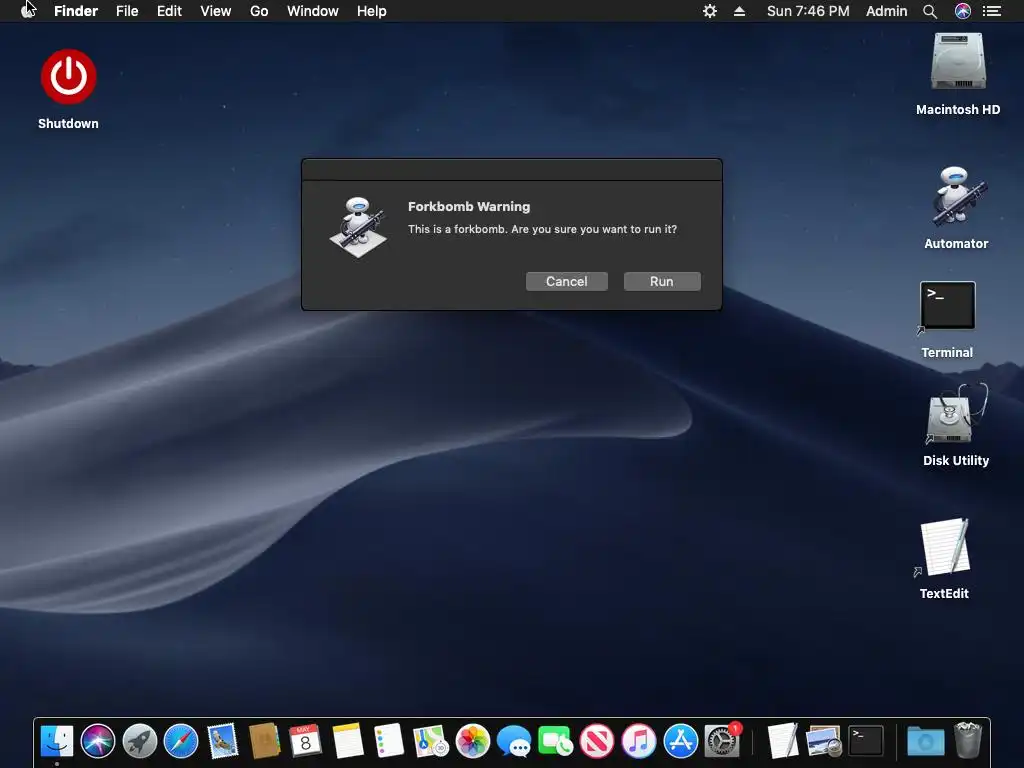The image size is (1024, 768).
Task: Click the Siri icon in menu bar
Action: (x=963, y=11)
